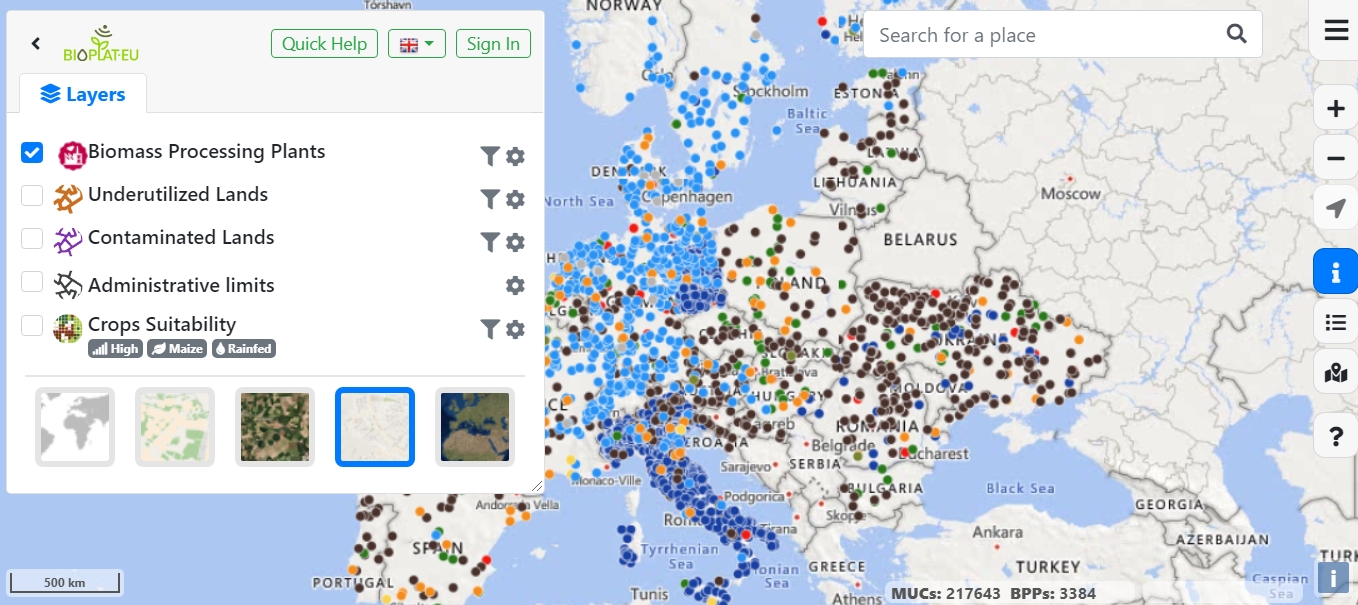
Task: Enable the Crops Suitability layer
Action: (31, 324)
